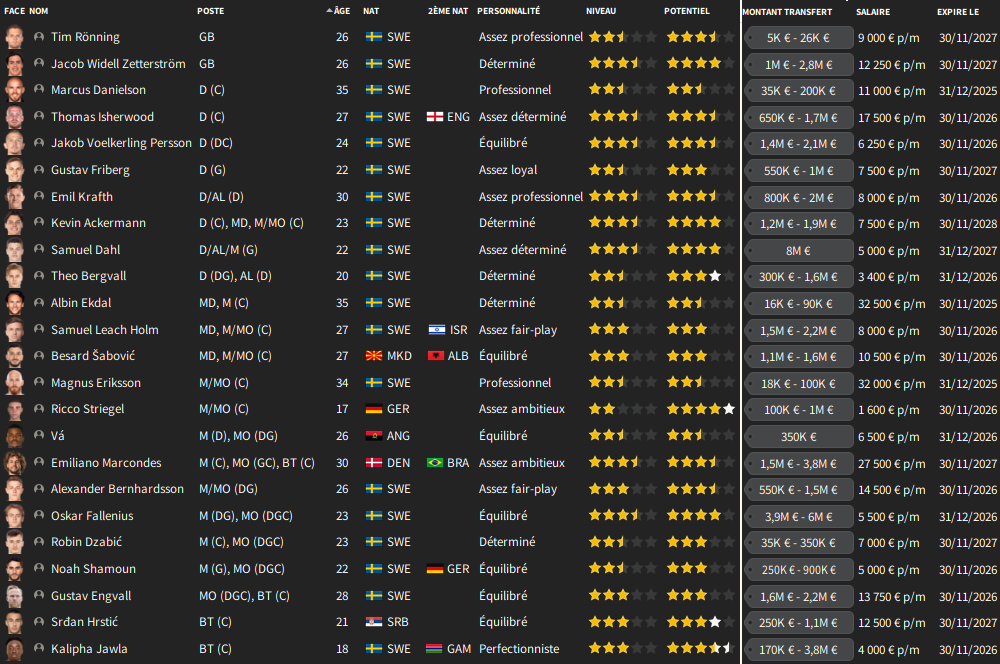Open Samuel Dahl's face thumbnail
1000x664 pixels.
coord(14,250)
